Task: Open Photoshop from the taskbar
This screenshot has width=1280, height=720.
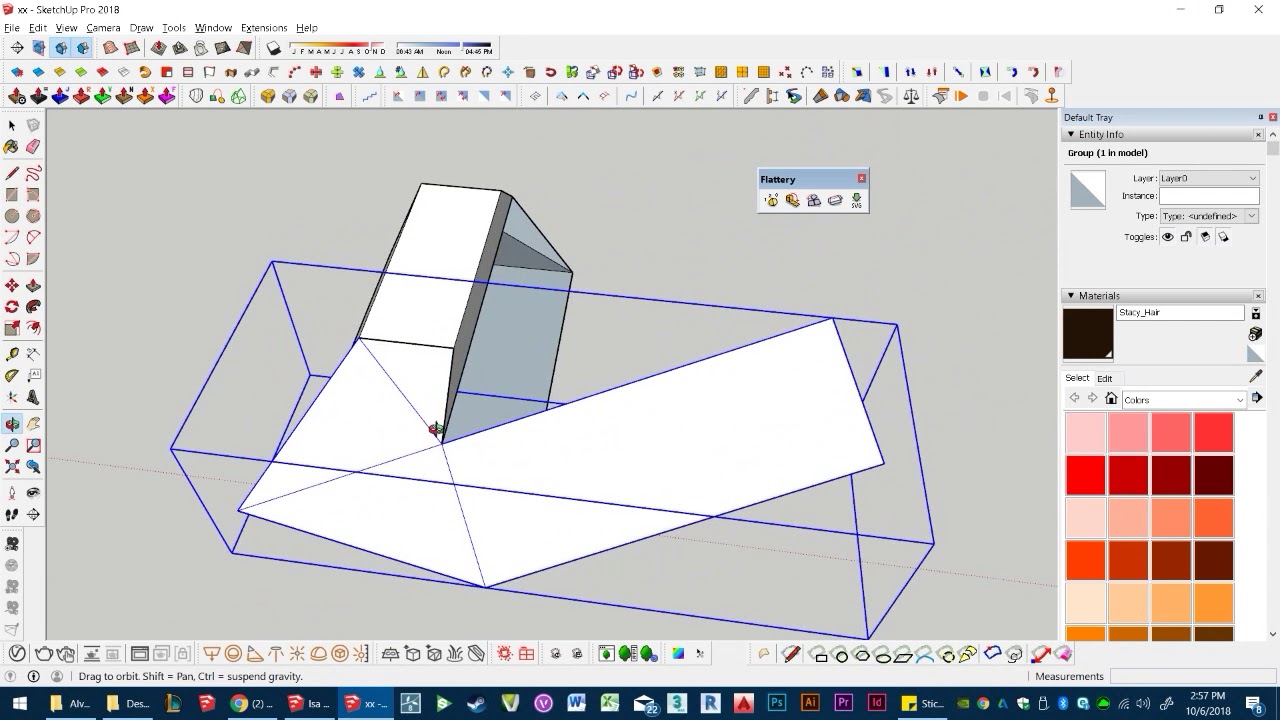Action: (777, 703)
